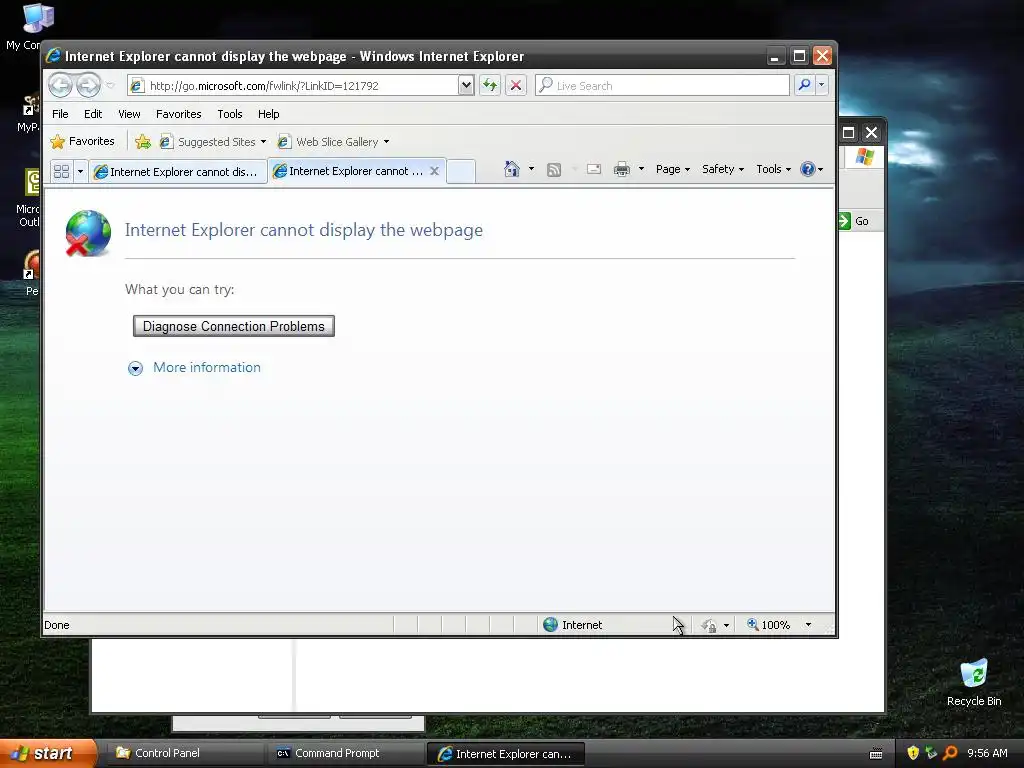Click the orange magnifier tray icon

click(950, 753)
